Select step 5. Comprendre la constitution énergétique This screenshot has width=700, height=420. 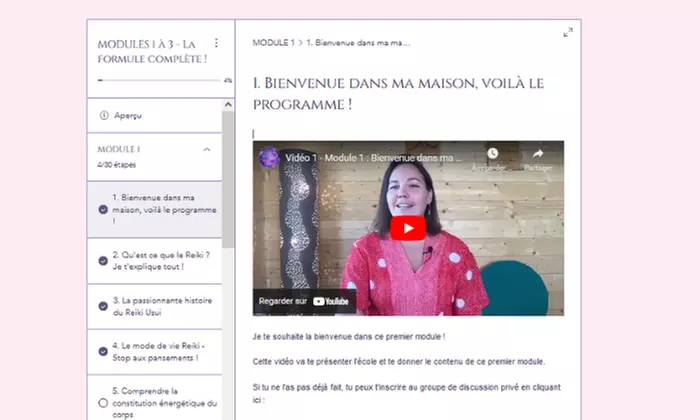click(154, 398)
